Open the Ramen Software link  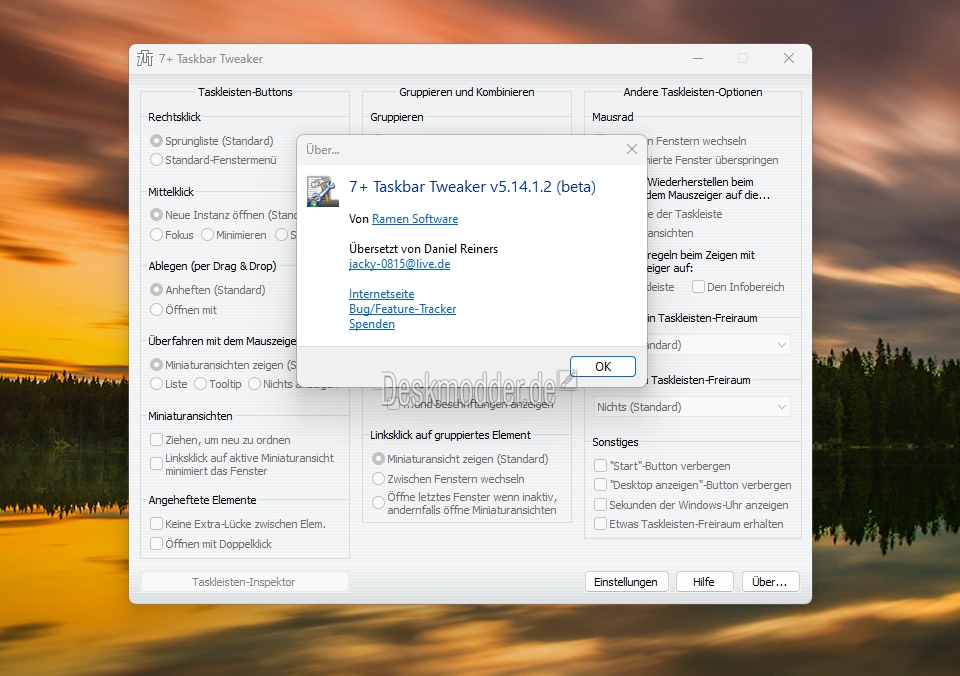[415, 219]
